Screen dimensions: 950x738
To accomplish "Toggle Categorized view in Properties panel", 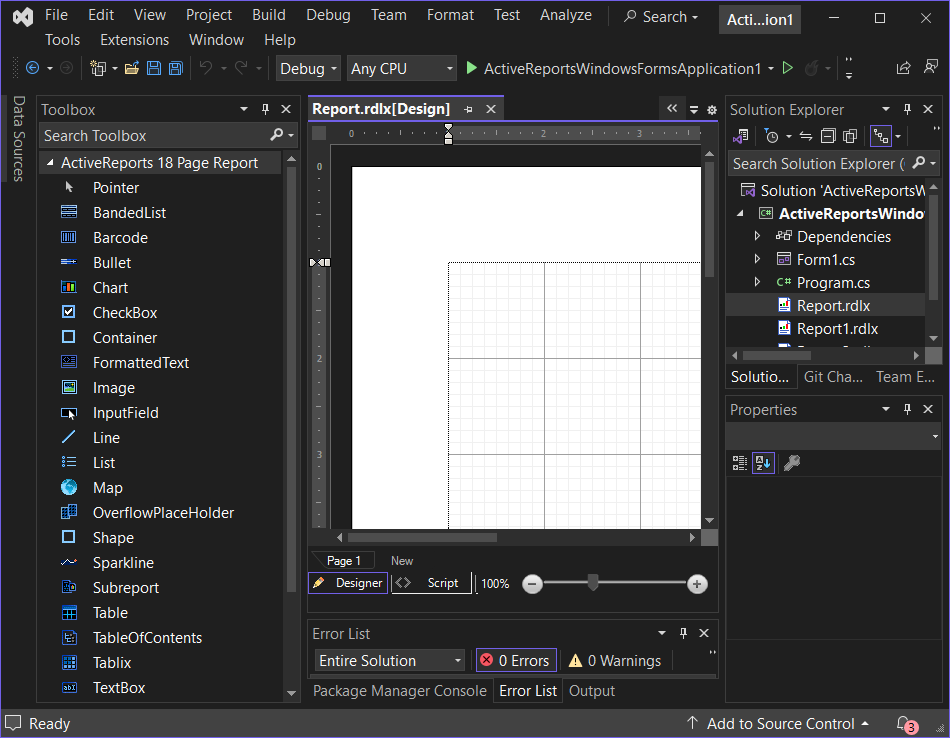I will point(740,463).
